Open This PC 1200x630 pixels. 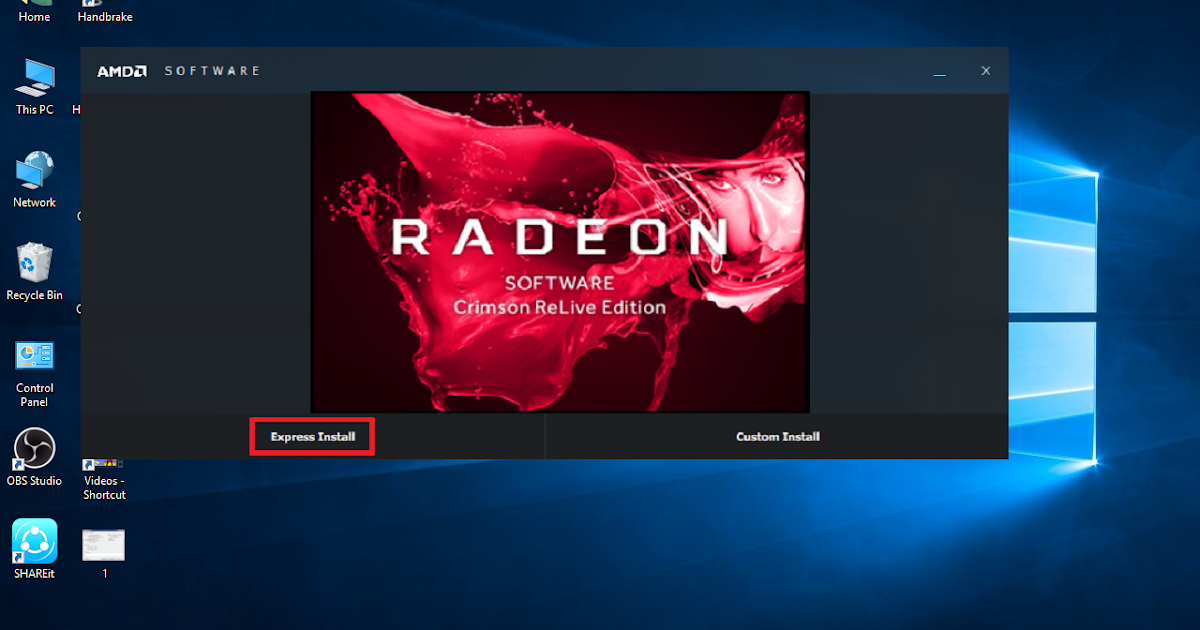(33, 85)
